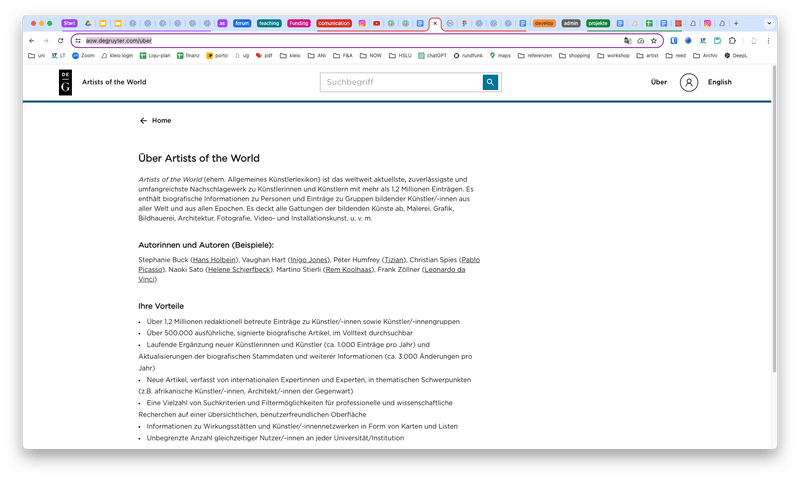
Task: Click the back arrow next to Home
Action: [x=143, y=120]
